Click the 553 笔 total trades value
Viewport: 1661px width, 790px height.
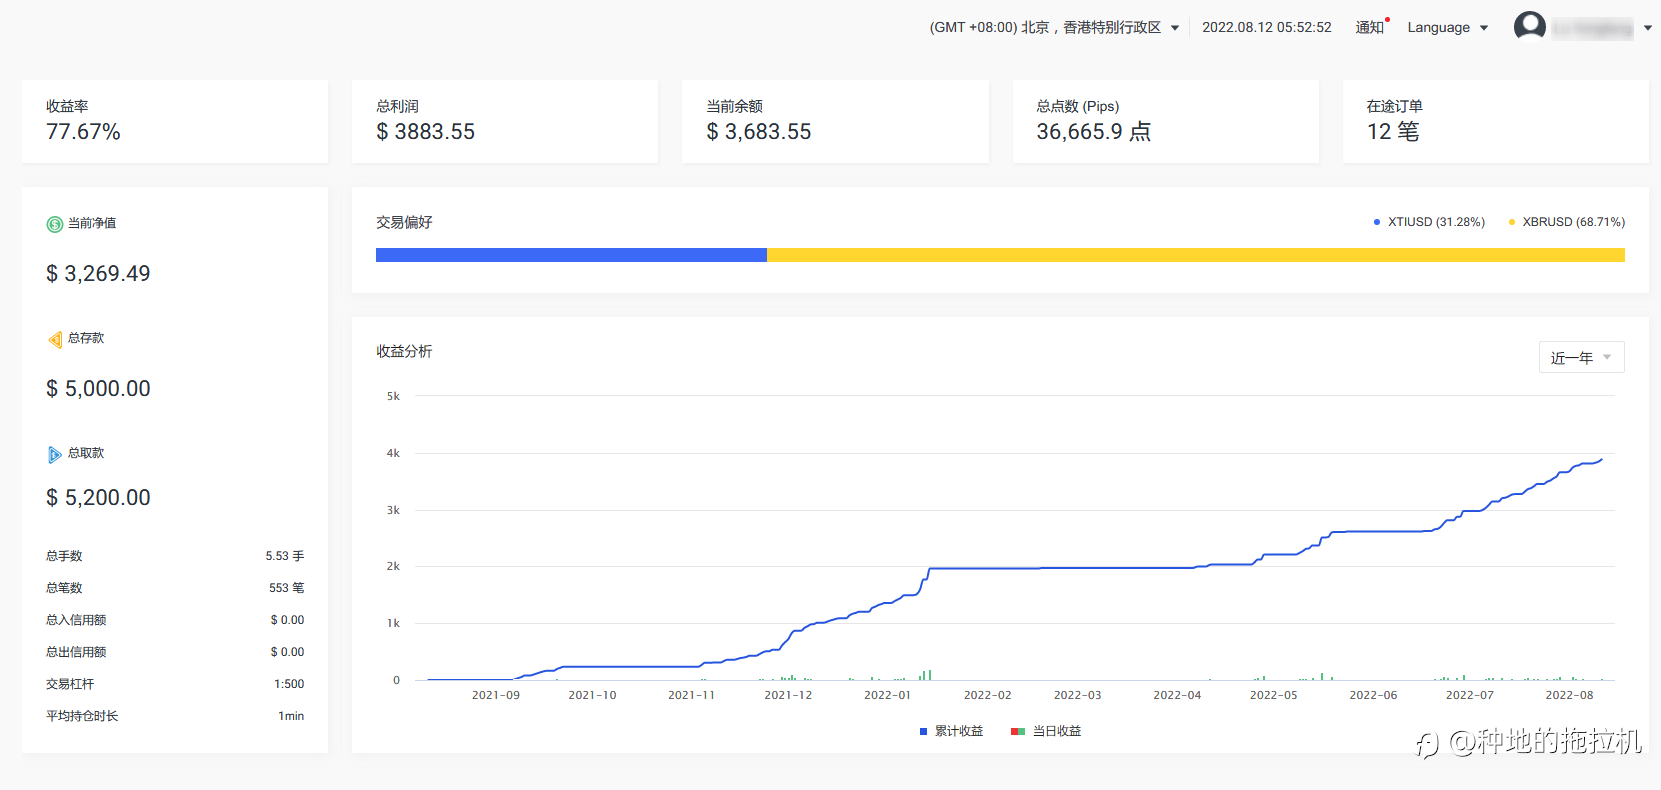click(287, 588)
